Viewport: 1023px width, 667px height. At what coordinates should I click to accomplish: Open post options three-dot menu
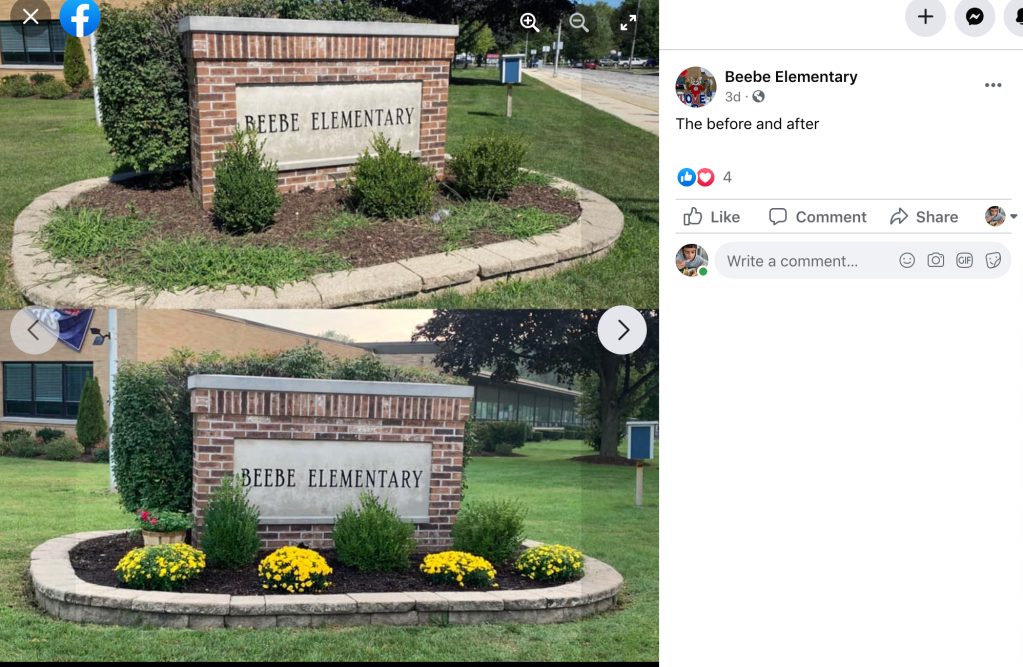click(993, 85)
